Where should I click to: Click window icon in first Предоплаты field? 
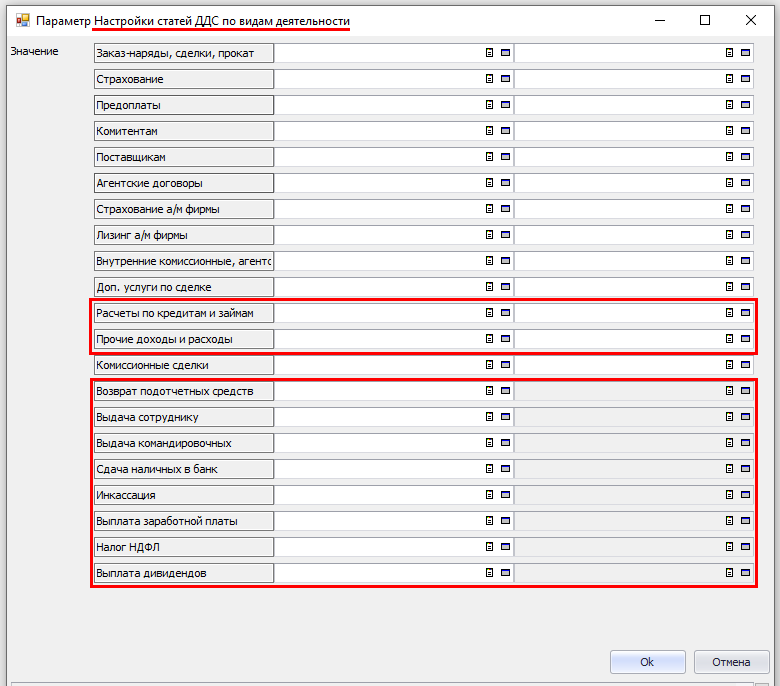pyautogui.click(x=505, y=105)
